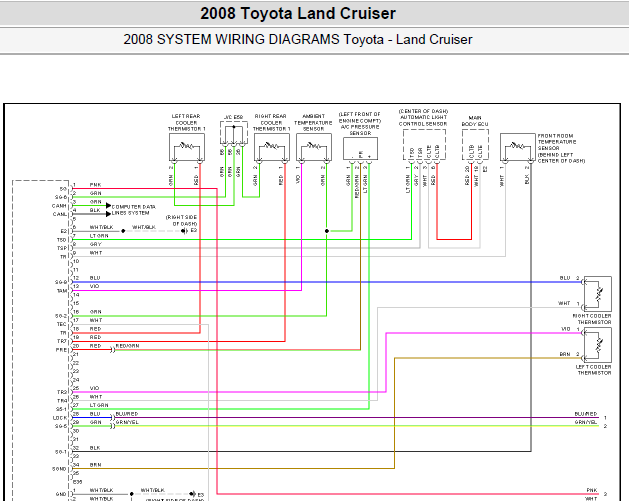Image resolution: width=629 pixels, height=501 pixels.
Task: Click the "PRE" terminal name
Action: tap(61, 350)
